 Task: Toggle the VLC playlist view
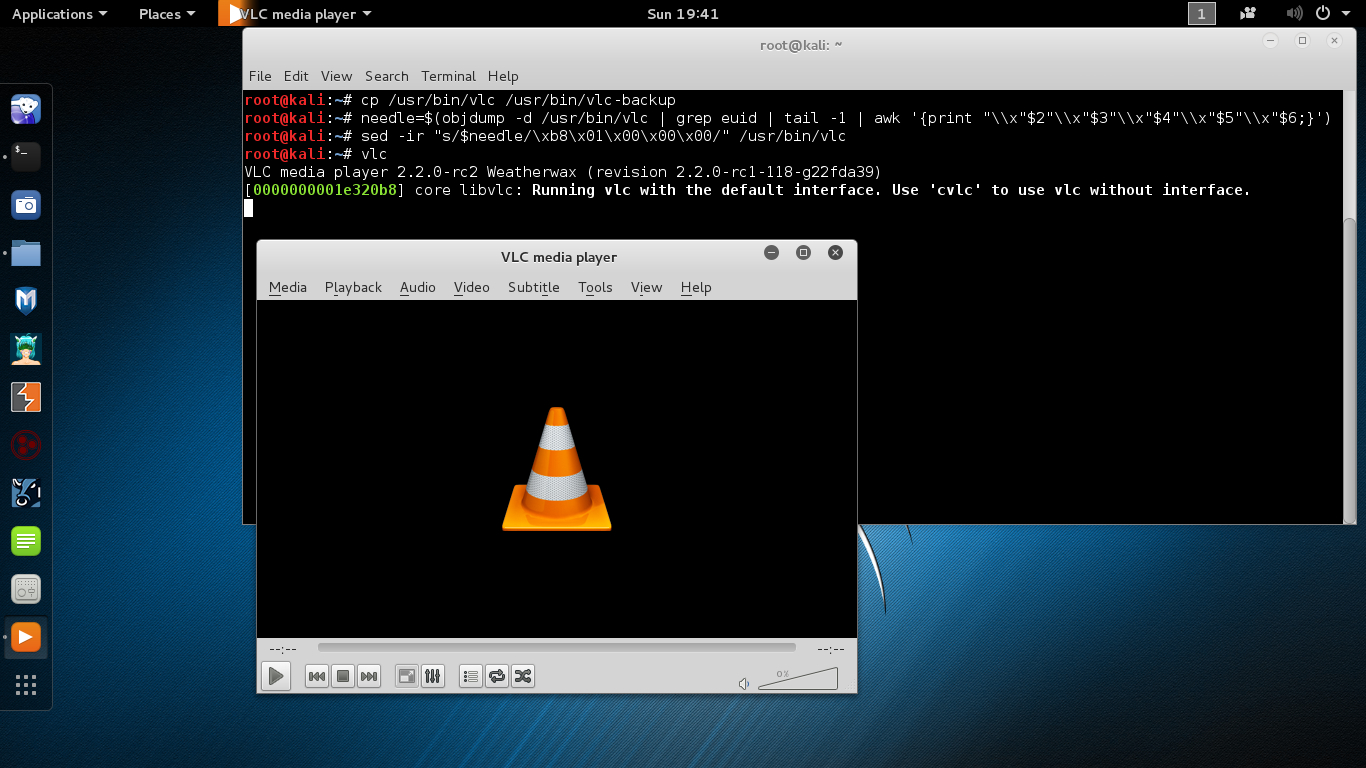pos(471,677)
